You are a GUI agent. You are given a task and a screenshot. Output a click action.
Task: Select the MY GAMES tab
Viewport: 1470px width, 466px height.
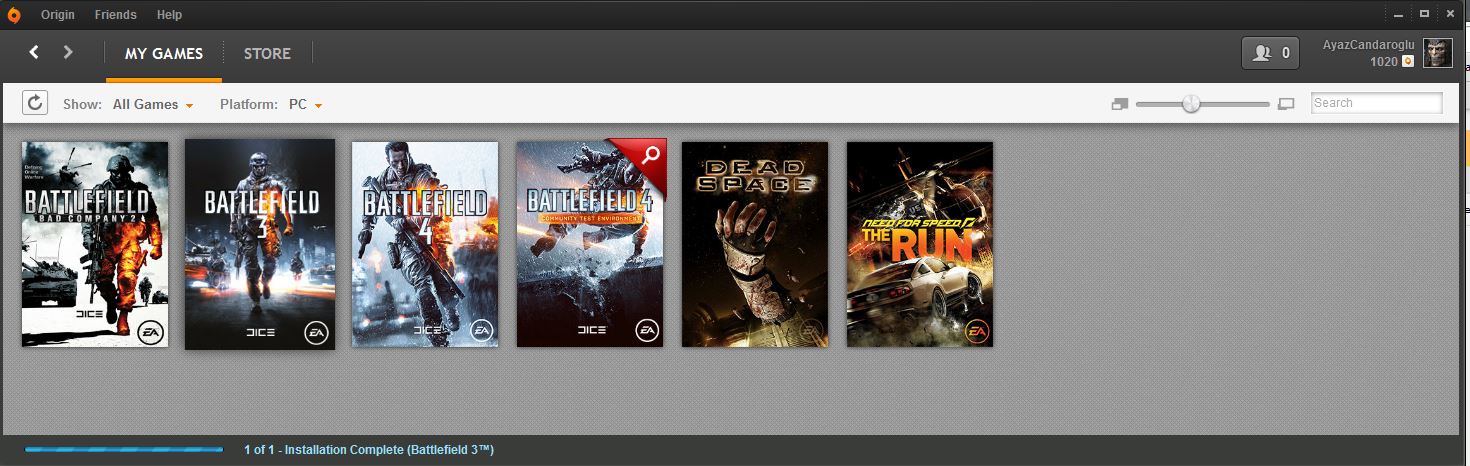point(164,54)
